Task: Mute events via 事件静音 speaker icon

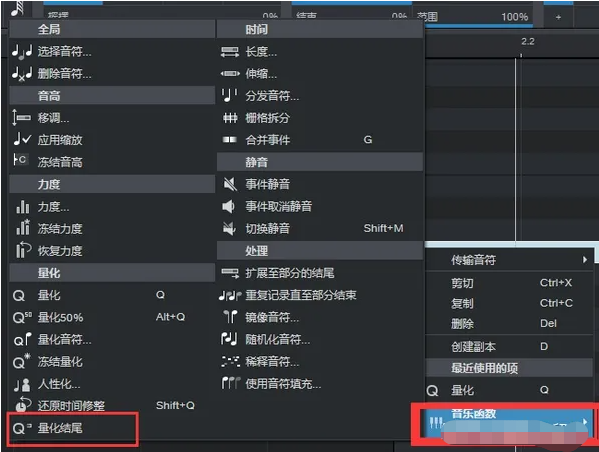Action: click(230, 184)
